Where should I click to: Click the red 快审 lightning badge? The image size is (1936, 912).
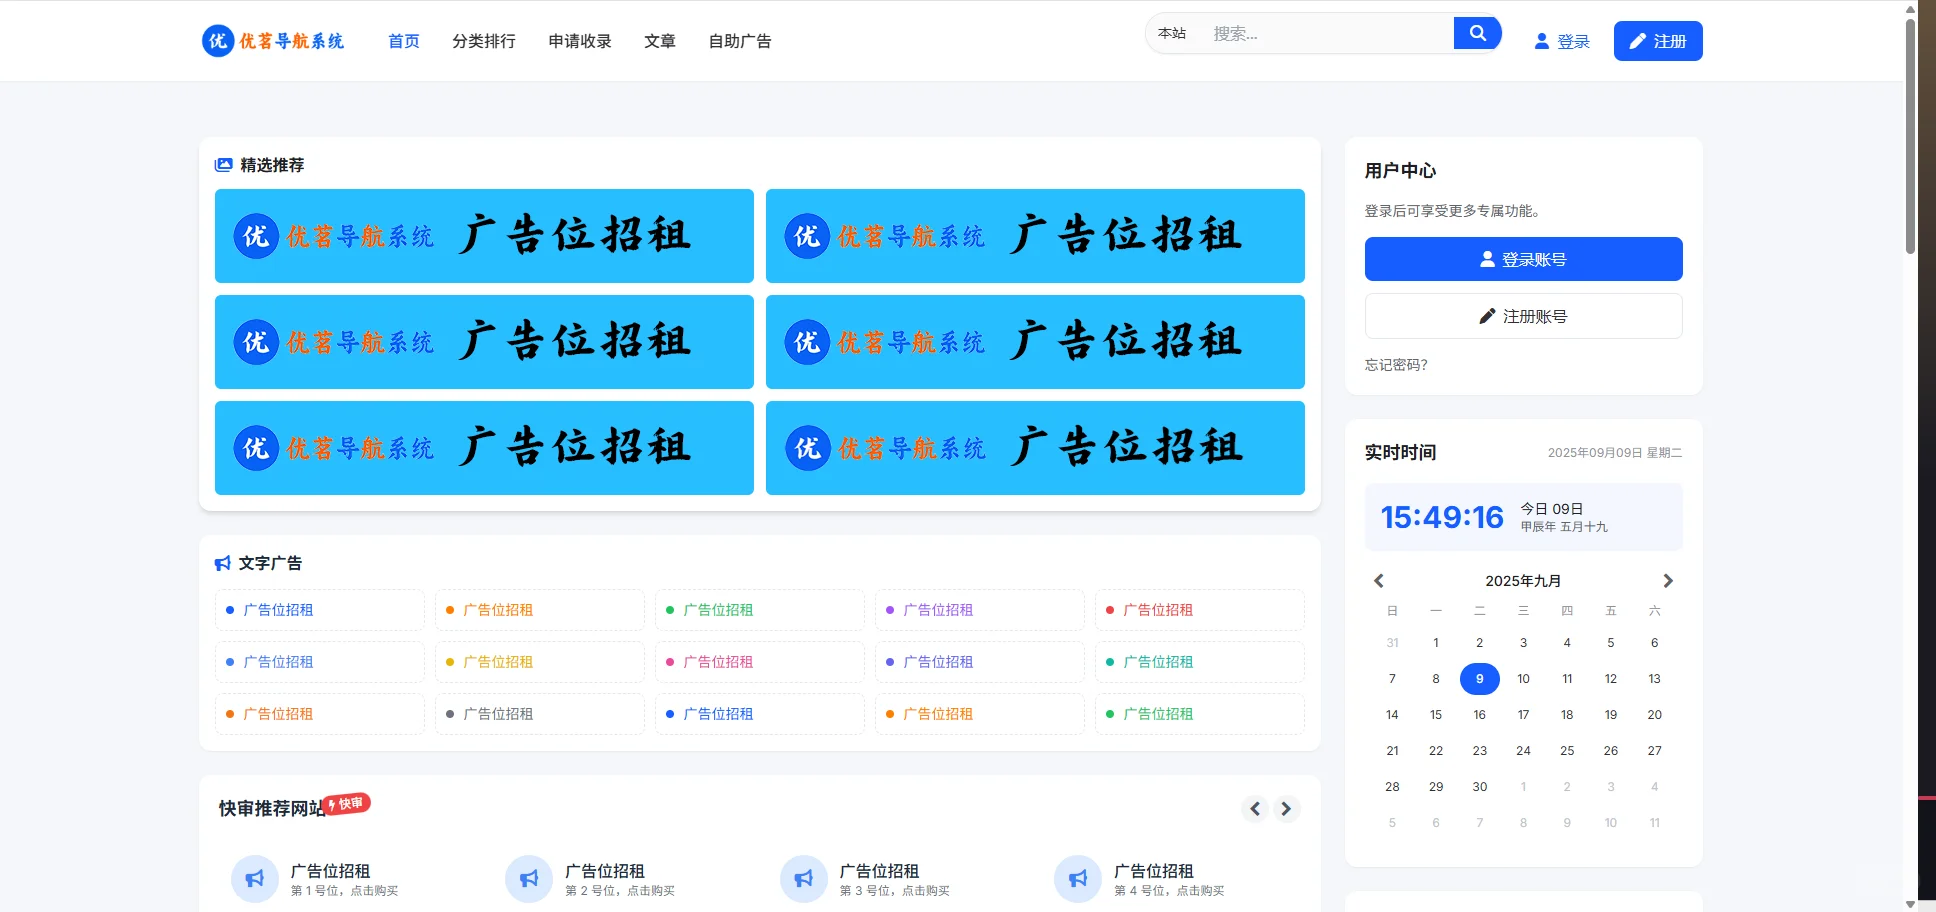[x=346, y=803]
